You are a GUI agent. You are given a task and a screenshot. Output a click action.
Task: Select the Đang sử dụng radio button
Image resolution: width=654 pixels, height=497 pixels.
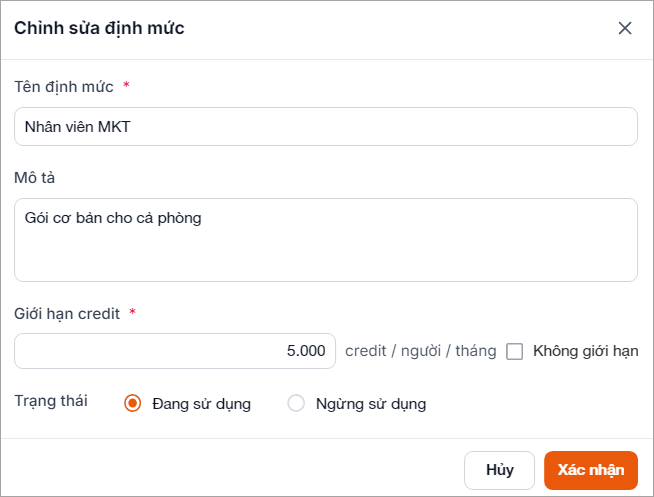point(132,404)
